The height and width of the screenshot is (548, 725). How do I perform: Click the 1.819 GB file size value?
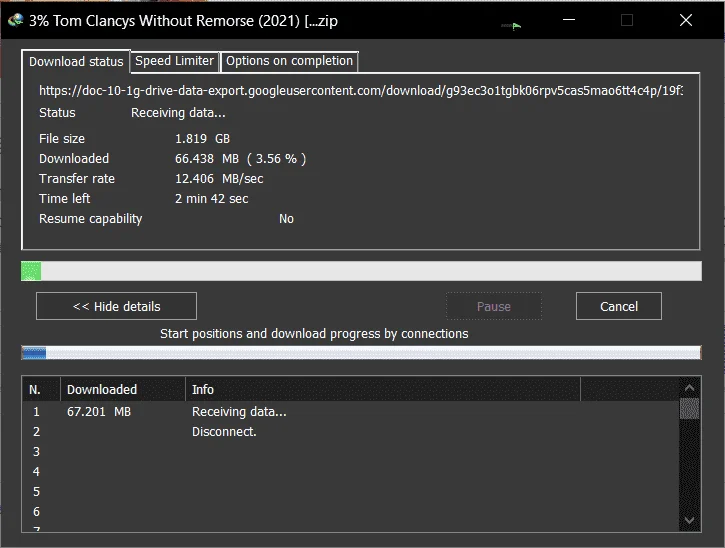[x=202, y=139]
